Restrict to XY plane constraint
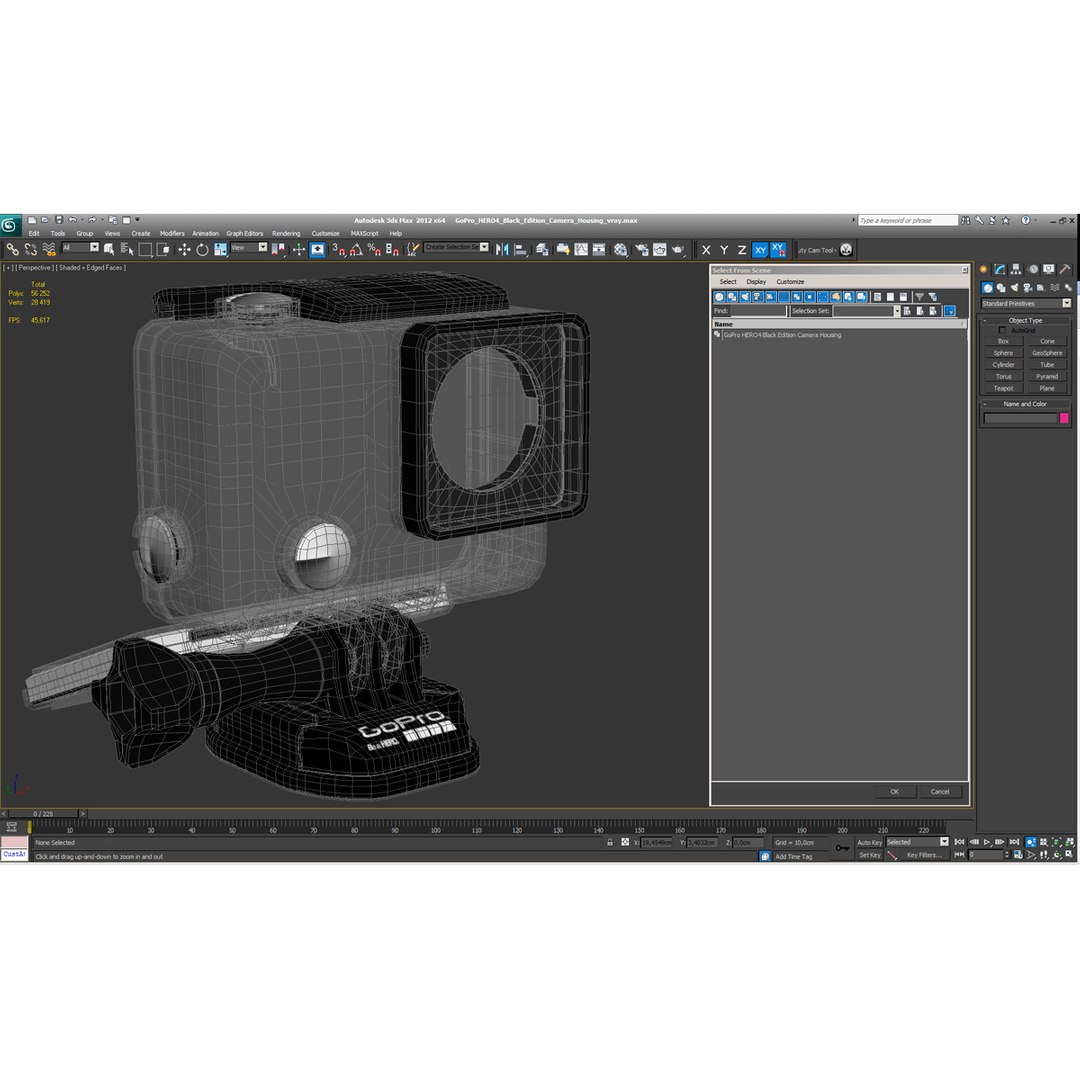Screen dimensions: 1080x1080 tap(760, 250)
